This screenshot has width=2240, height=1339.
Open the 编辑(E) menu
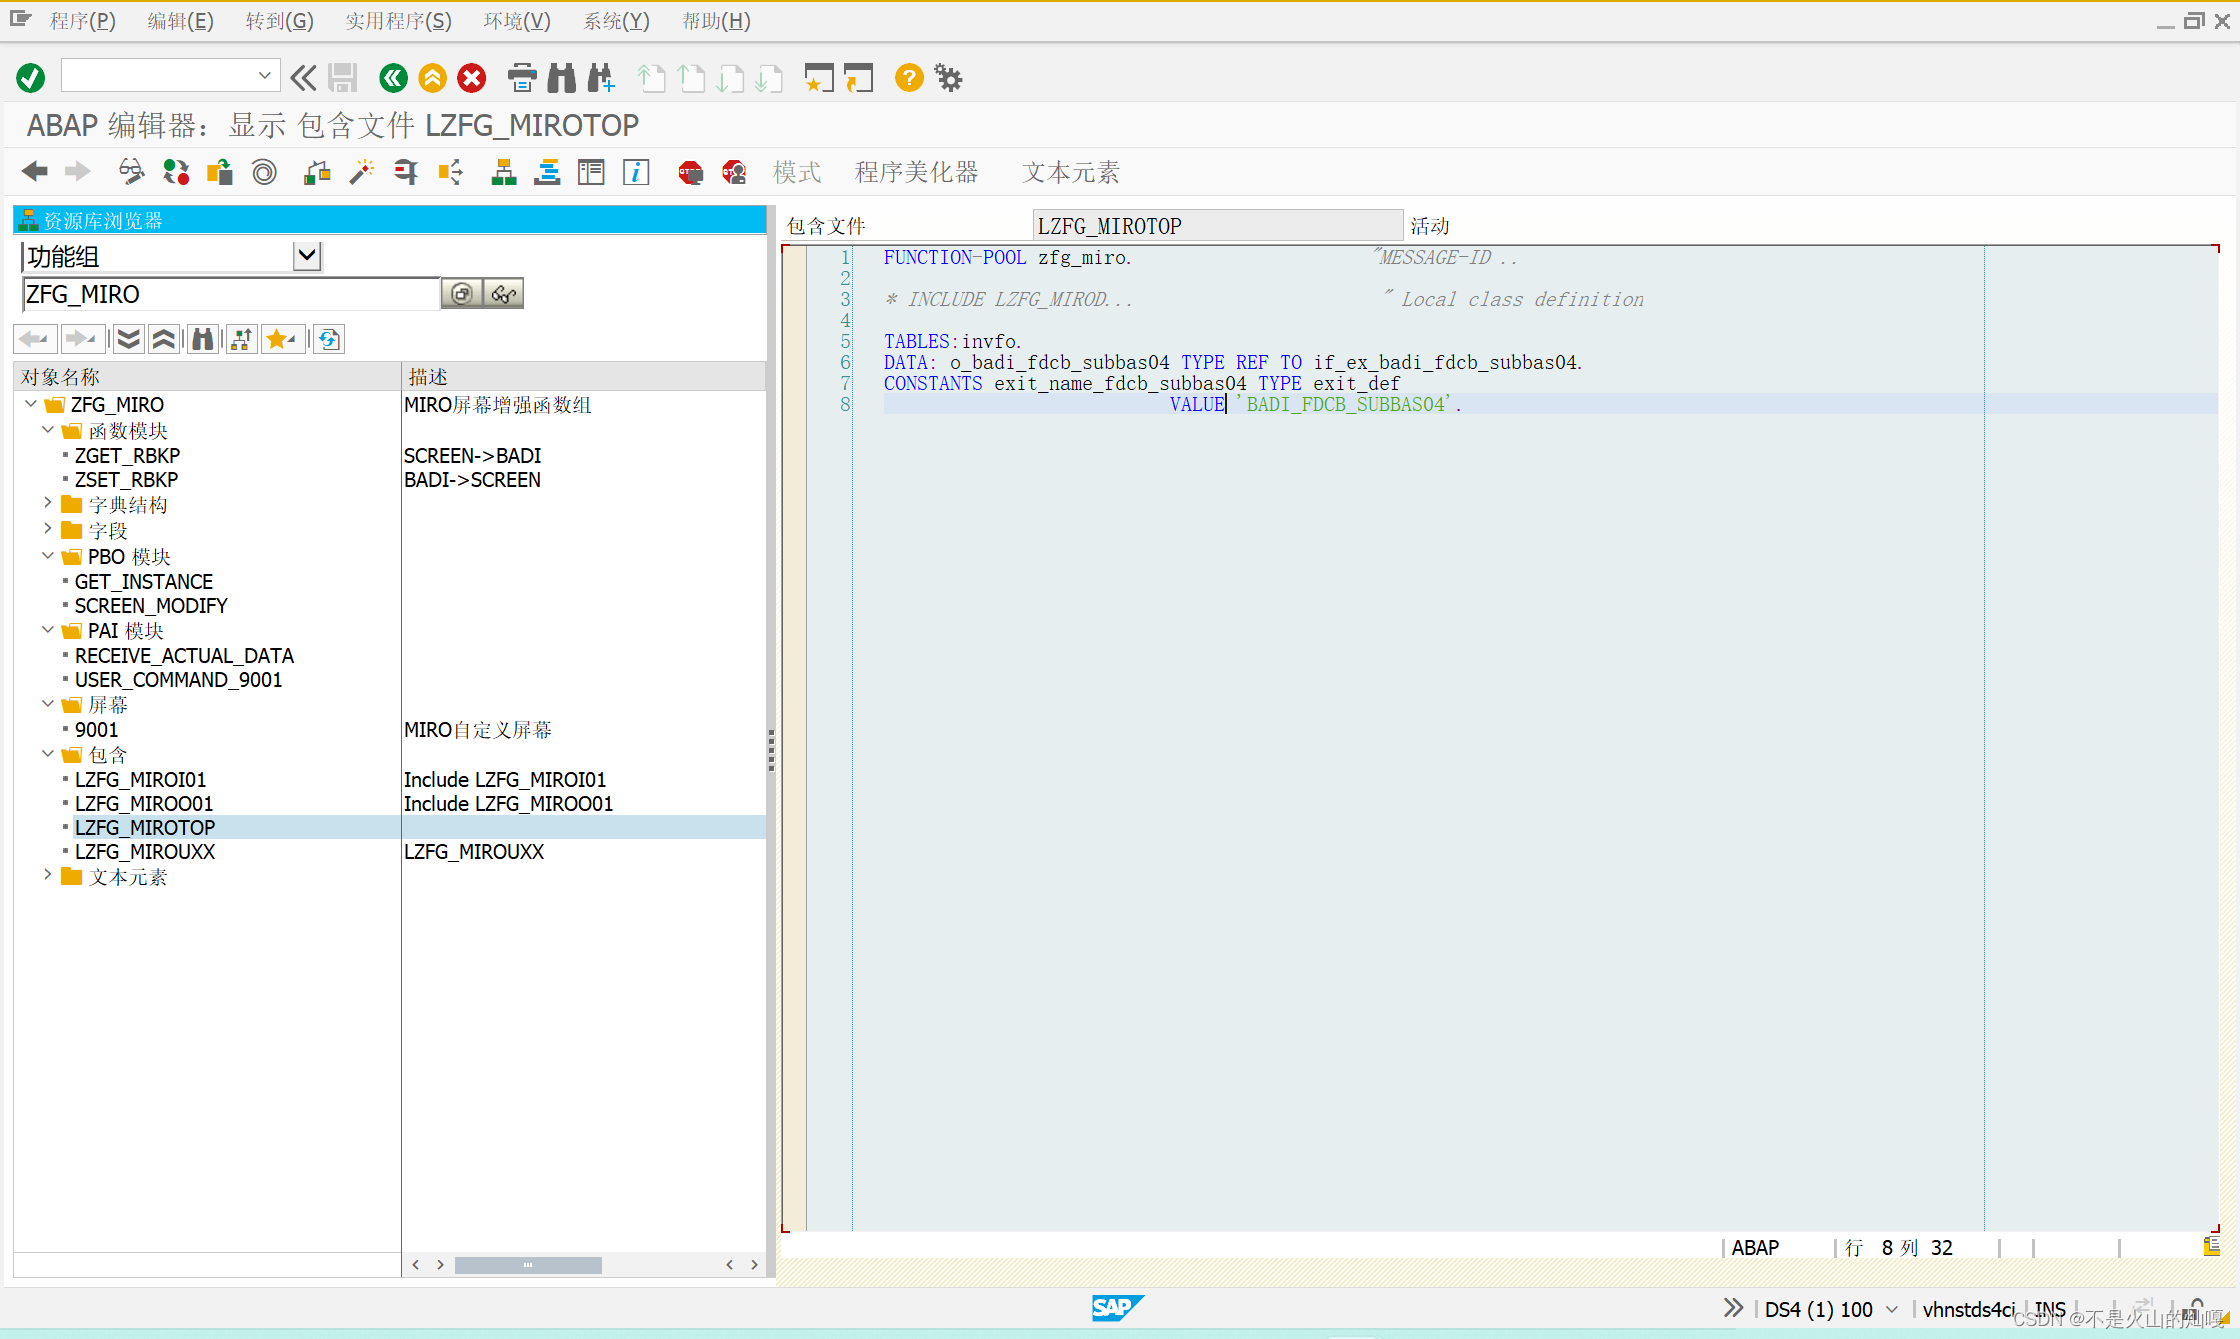(180, 21)
